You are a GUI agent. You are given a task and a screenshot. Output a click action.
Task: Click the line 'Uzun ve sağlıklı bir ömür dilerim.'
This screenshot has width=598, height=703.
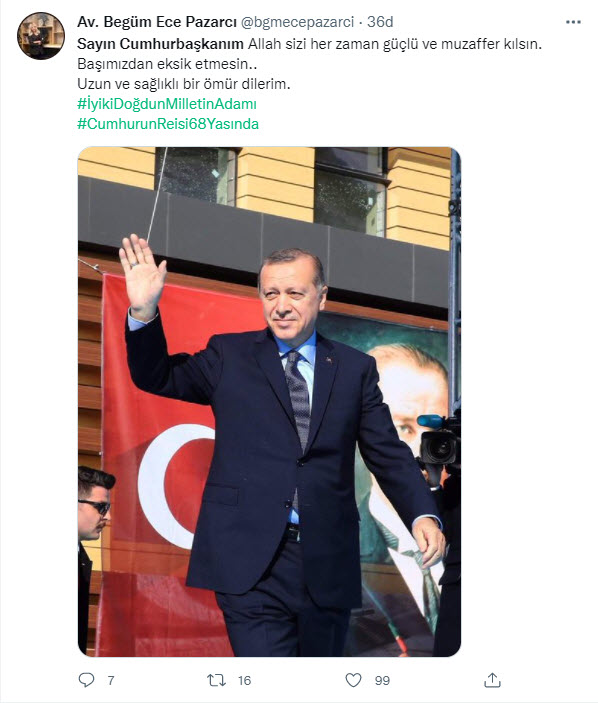tap(184, 84)
